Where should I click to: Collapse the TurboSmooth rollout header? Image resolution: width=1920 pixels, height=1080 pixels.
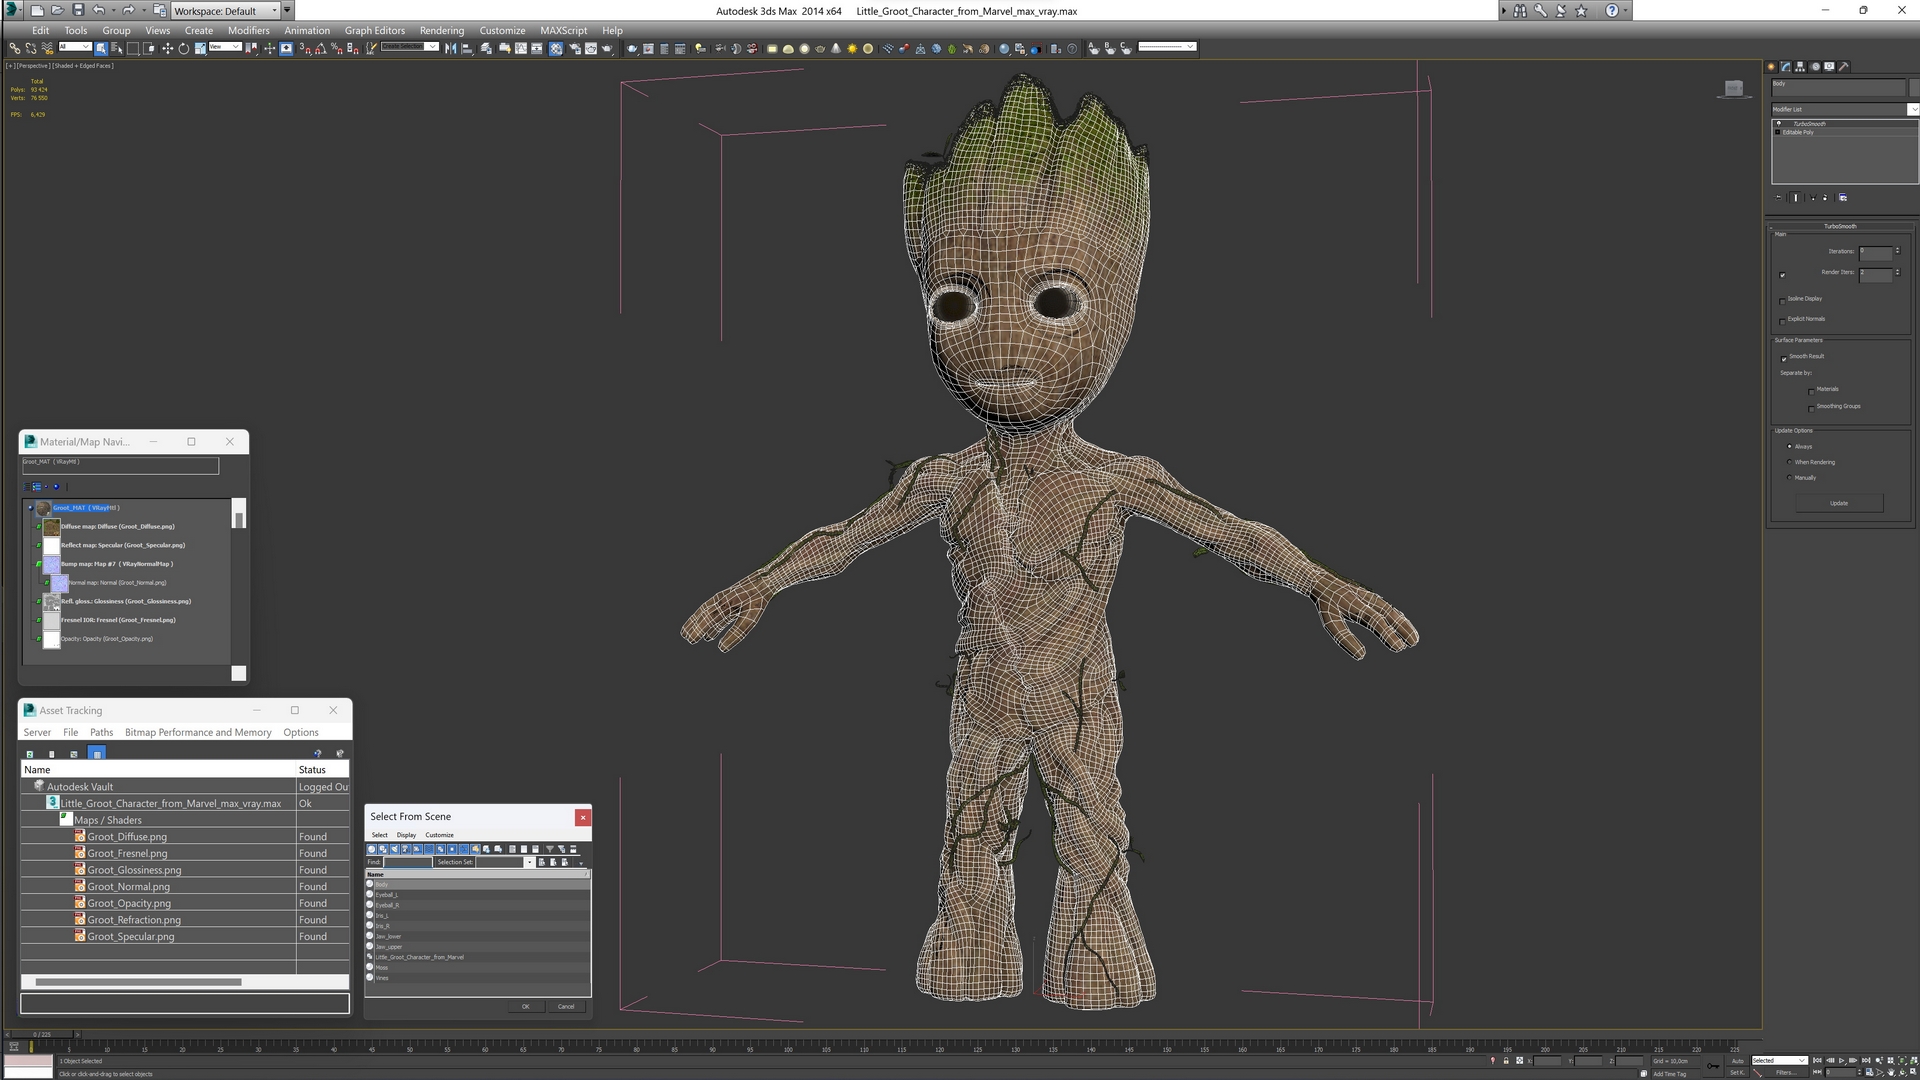1840,226
